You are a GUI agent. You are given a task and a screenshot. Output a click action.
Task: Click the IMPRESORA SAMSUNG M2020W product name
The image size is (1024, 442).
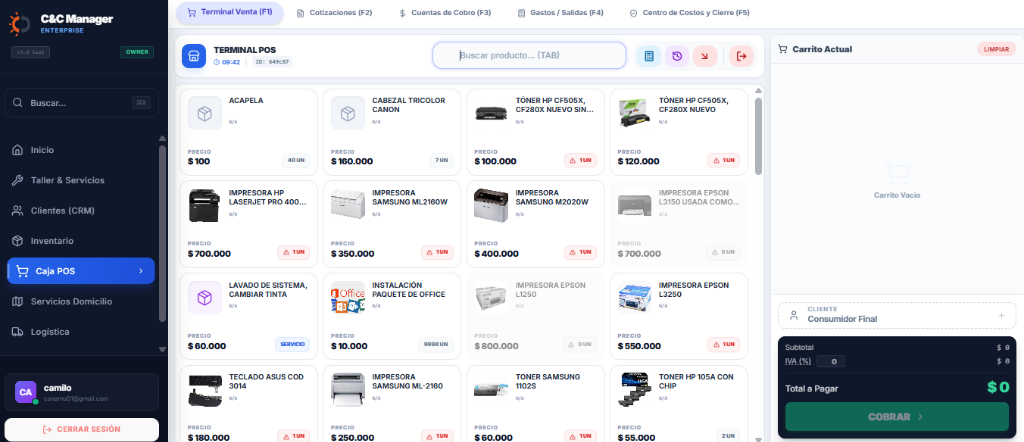552,197
